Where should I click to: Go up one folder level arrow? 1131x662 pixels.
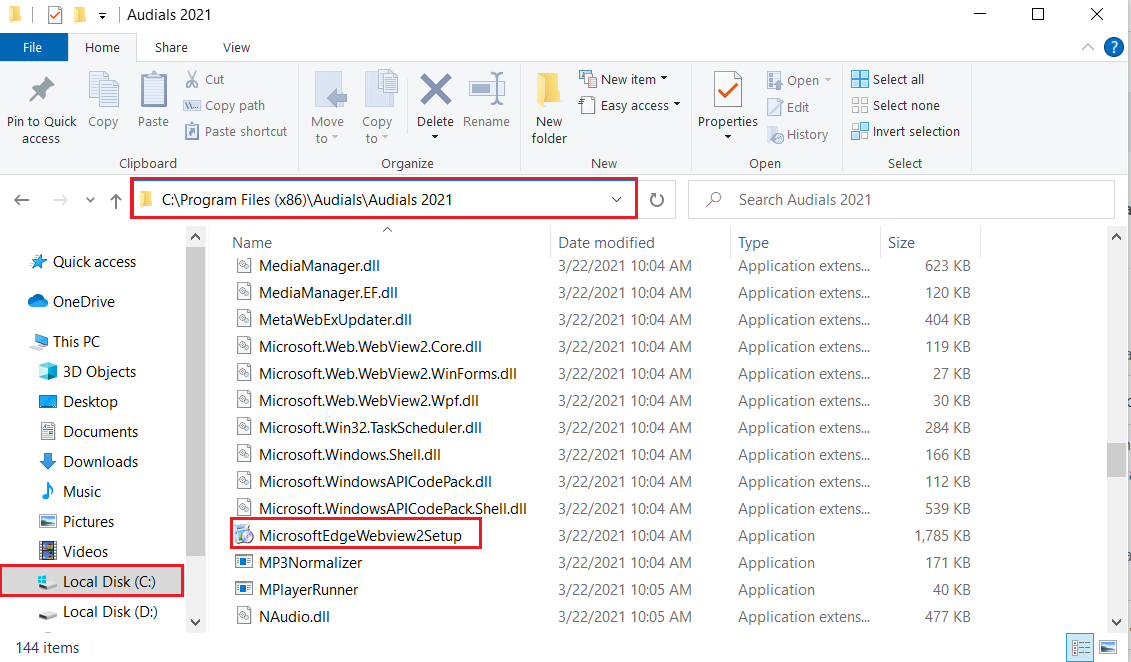tap(117, 200)
